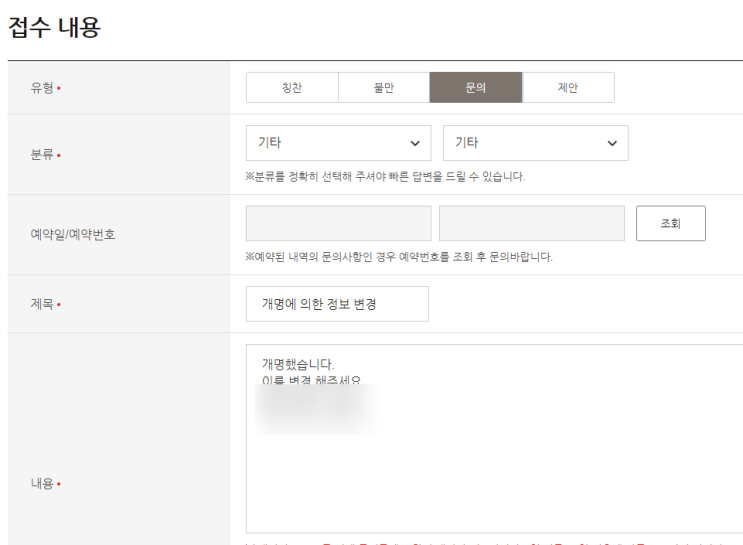Select the 불만 type option
Screen dimensions: 743x545
pyautogui.click(x=384, y=88)
